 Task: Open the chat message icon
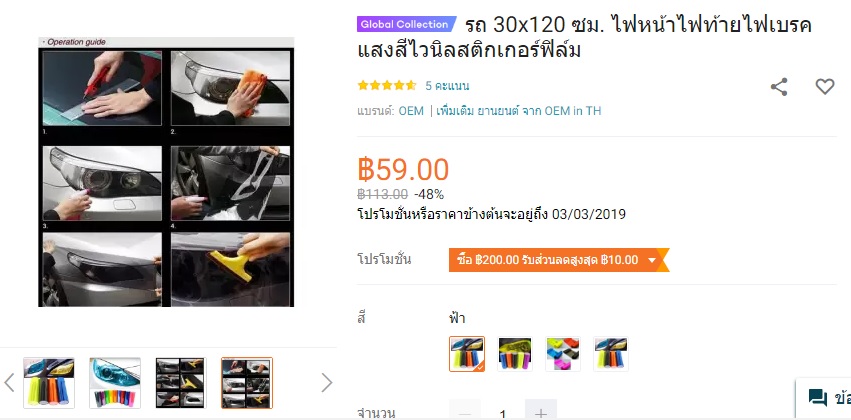coord(817,398)
